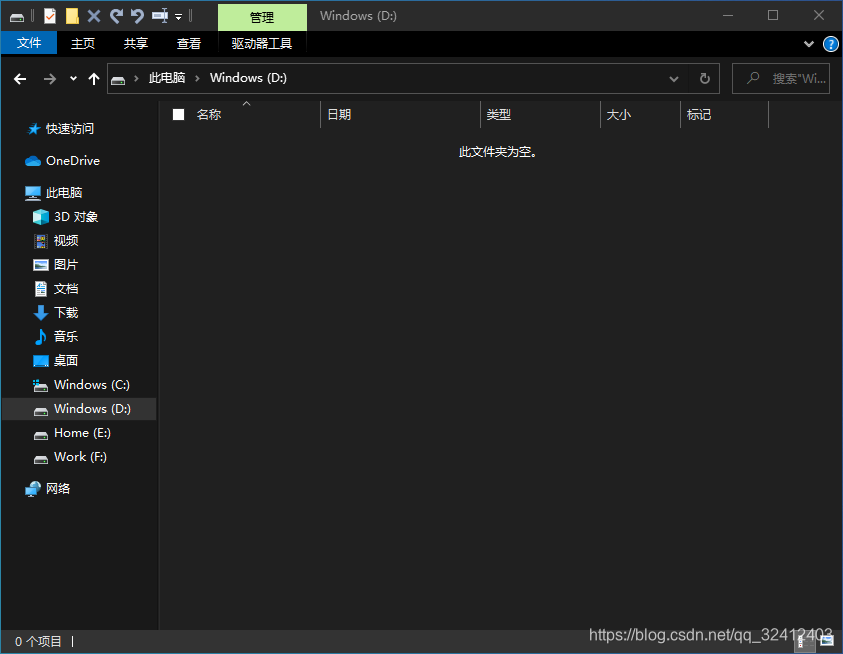Open the 下载 folder
The width and height of the screenshot is (843, 654).
click(x=66, y=312)
